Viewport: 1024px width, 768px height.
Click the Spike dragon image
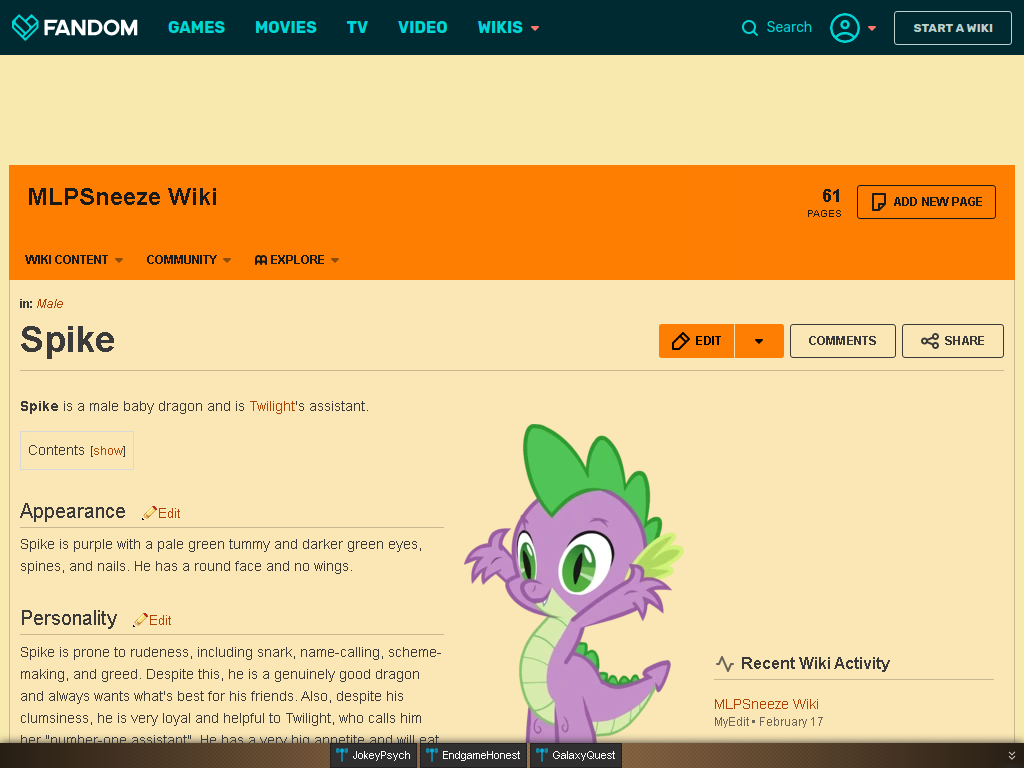(x=573, y=583)
